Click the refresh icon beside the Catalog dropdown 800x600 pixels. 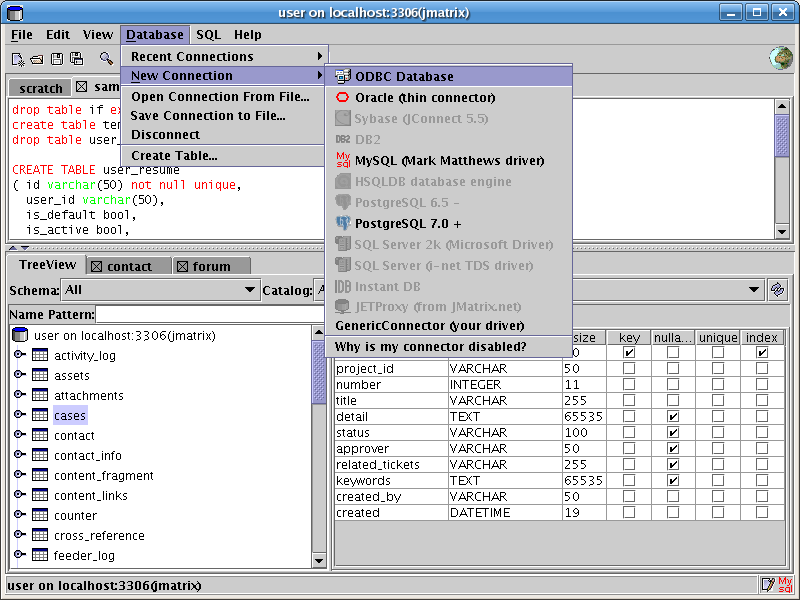[777, 290]
